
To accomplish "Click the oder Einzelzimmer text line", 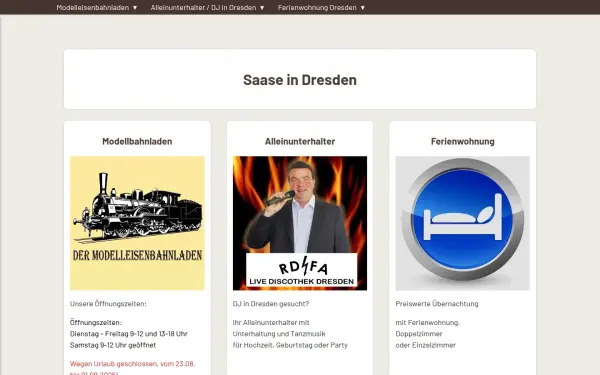I will [426, 345].
